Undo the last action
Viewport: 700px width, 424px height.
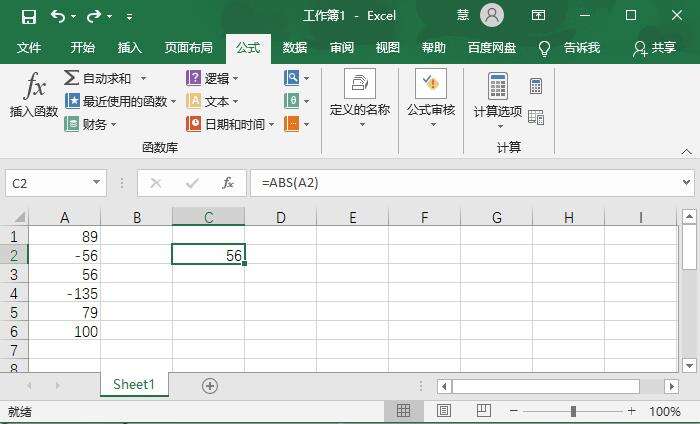[58, 17]
